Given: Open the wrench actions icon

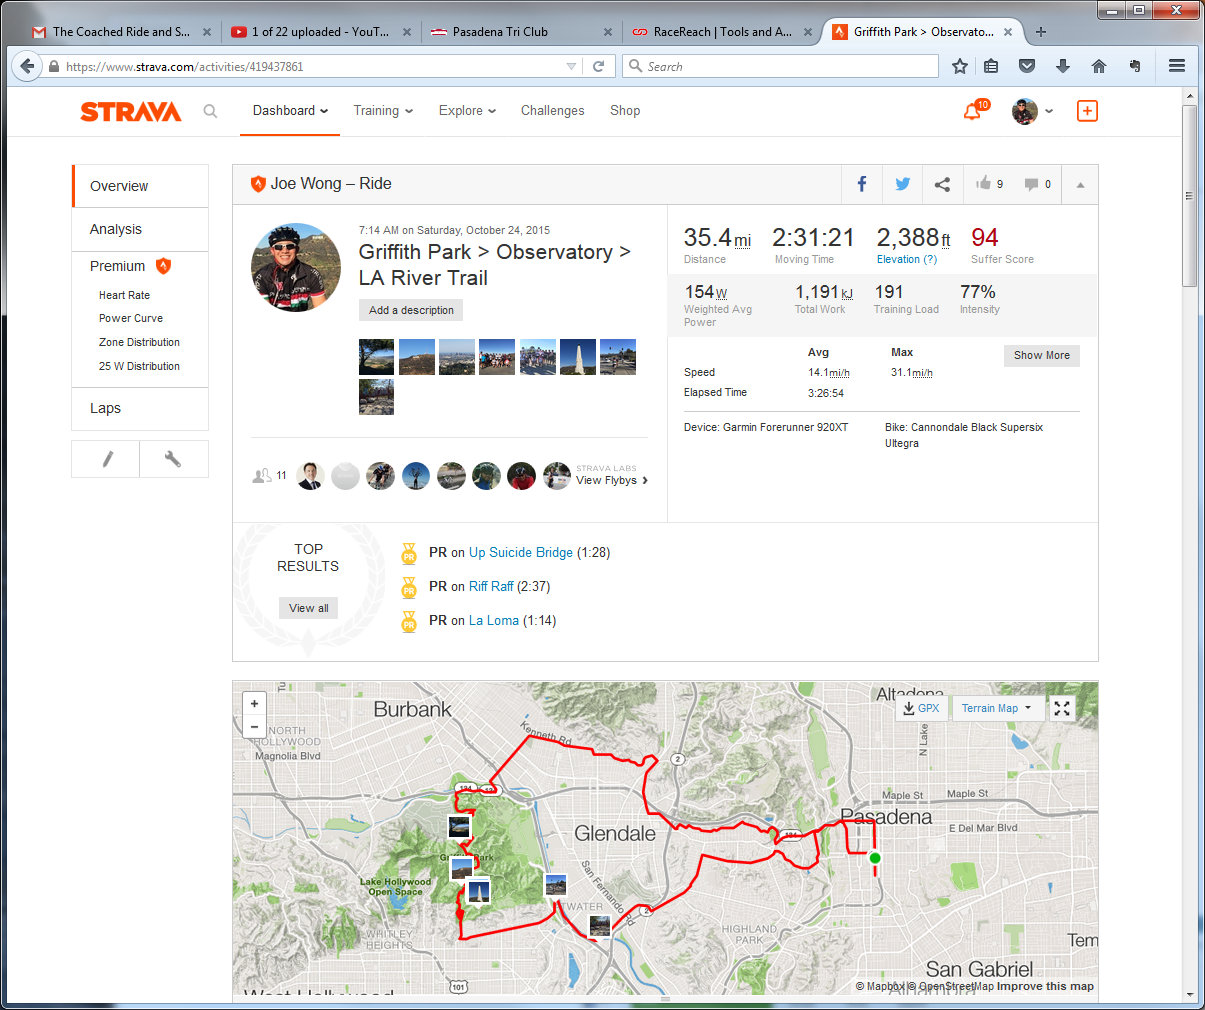Looking at the screenshot, I should pos(173,459).
